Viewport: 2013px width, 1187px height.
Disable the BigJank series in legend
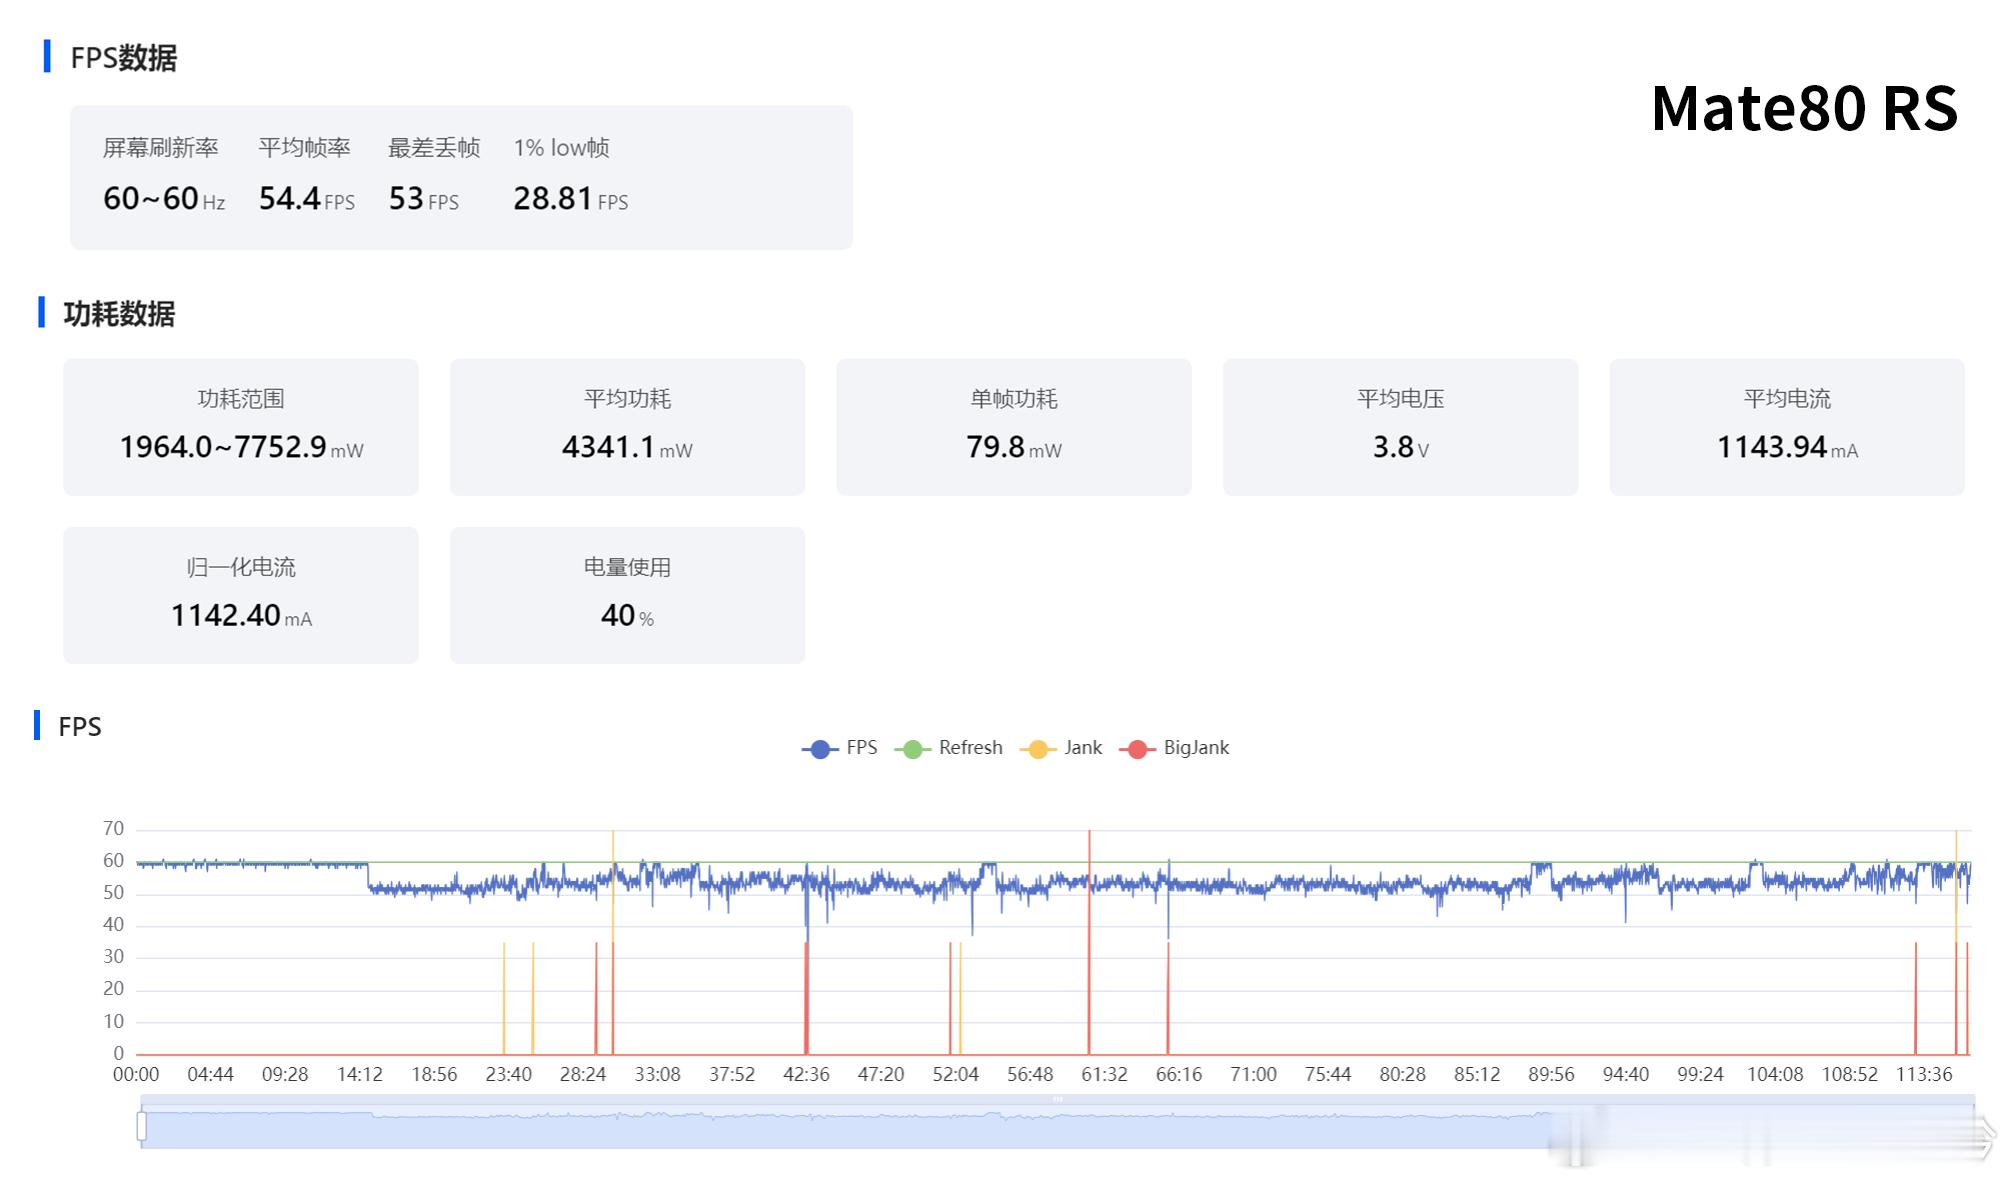[1195, 748]
